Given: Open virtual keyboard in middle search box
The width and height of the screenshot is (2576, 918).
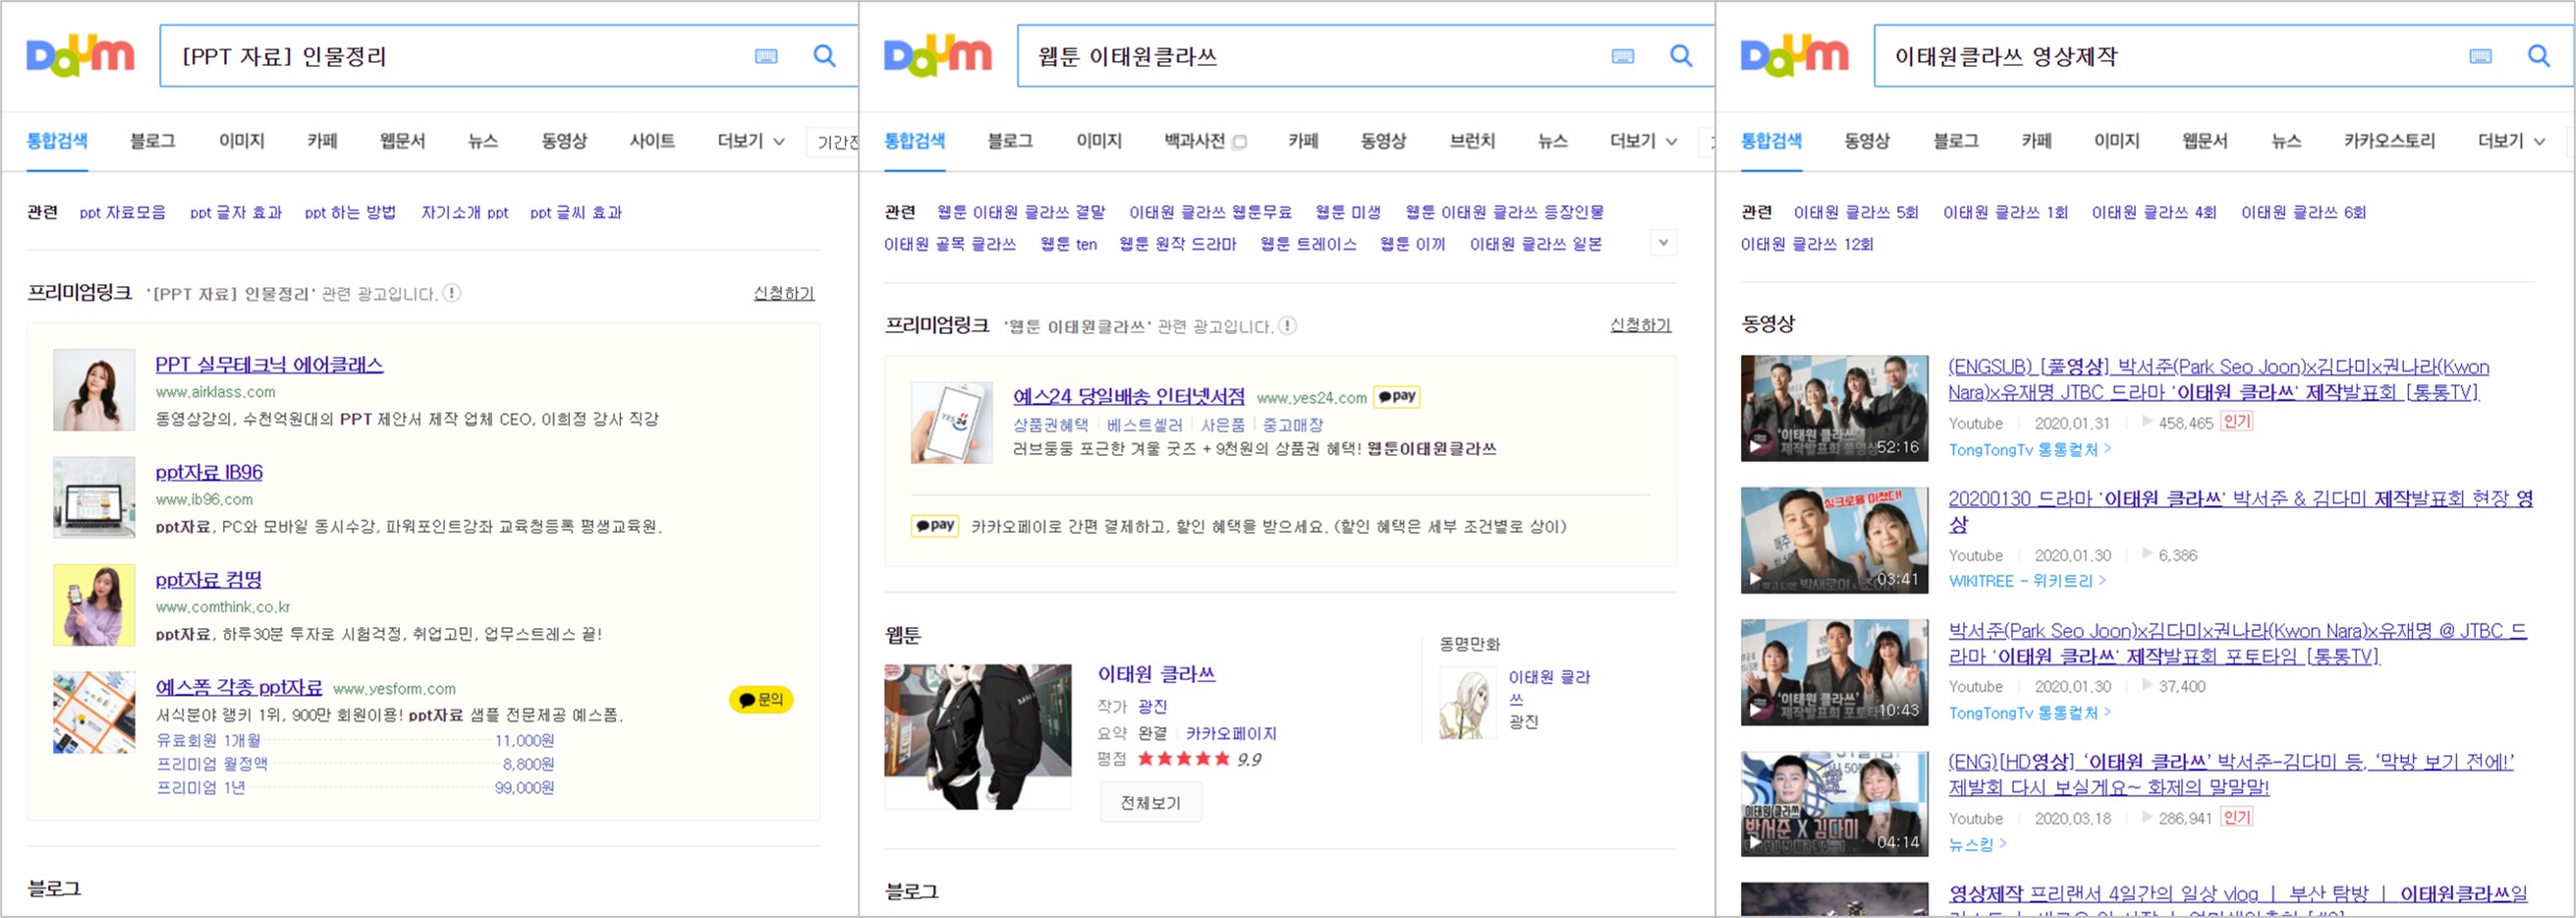Looking at the screenshot, I should pyautogui.click(x=1623, y=56).
